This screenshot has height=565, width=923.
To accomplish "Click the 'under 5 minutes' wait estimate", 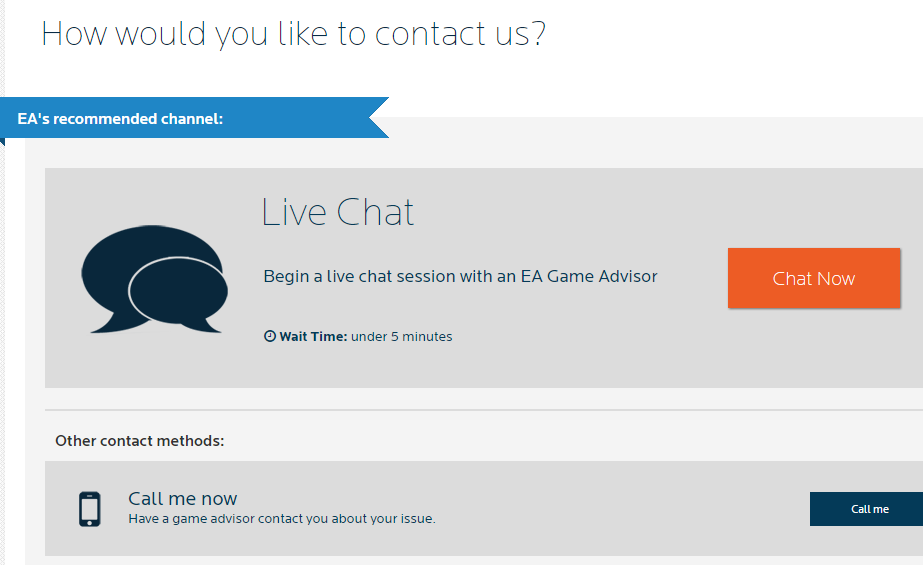I will click(401, 337).
